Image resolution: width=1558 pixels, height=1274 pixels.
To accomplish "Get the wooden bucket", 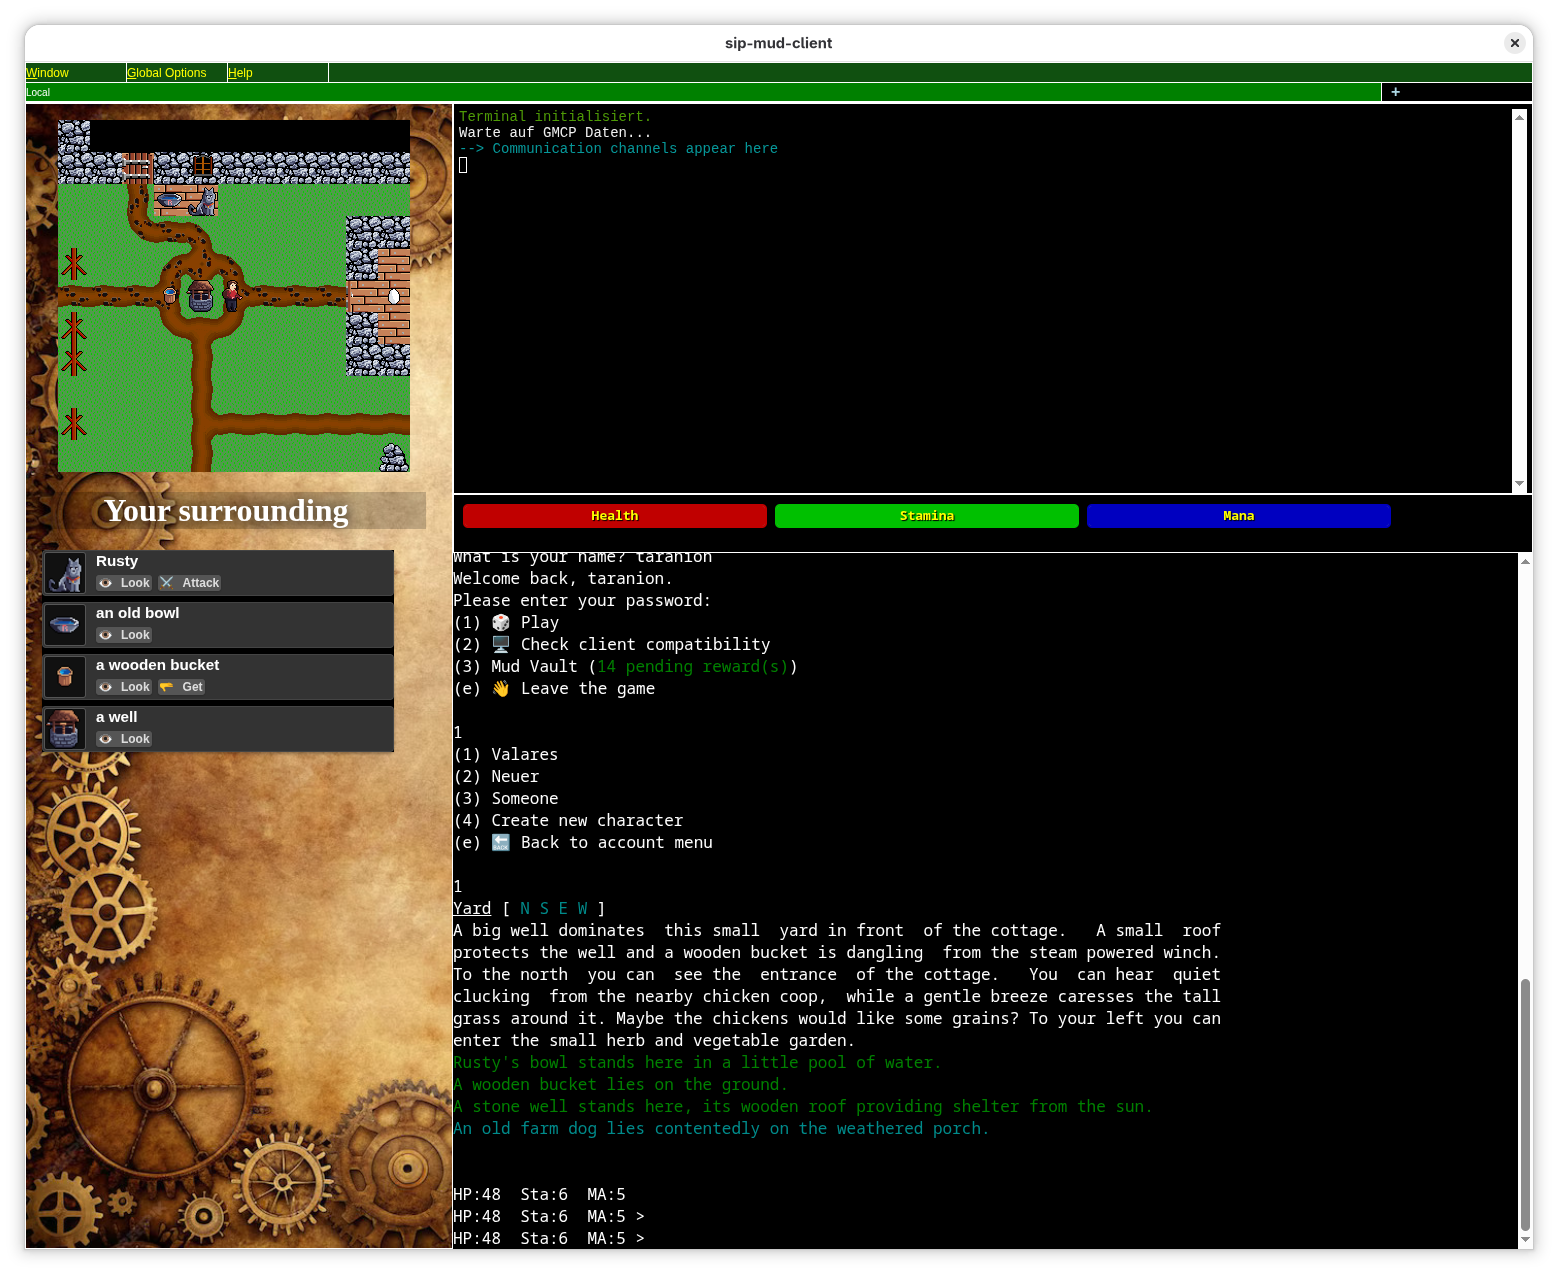I will 182,687.
